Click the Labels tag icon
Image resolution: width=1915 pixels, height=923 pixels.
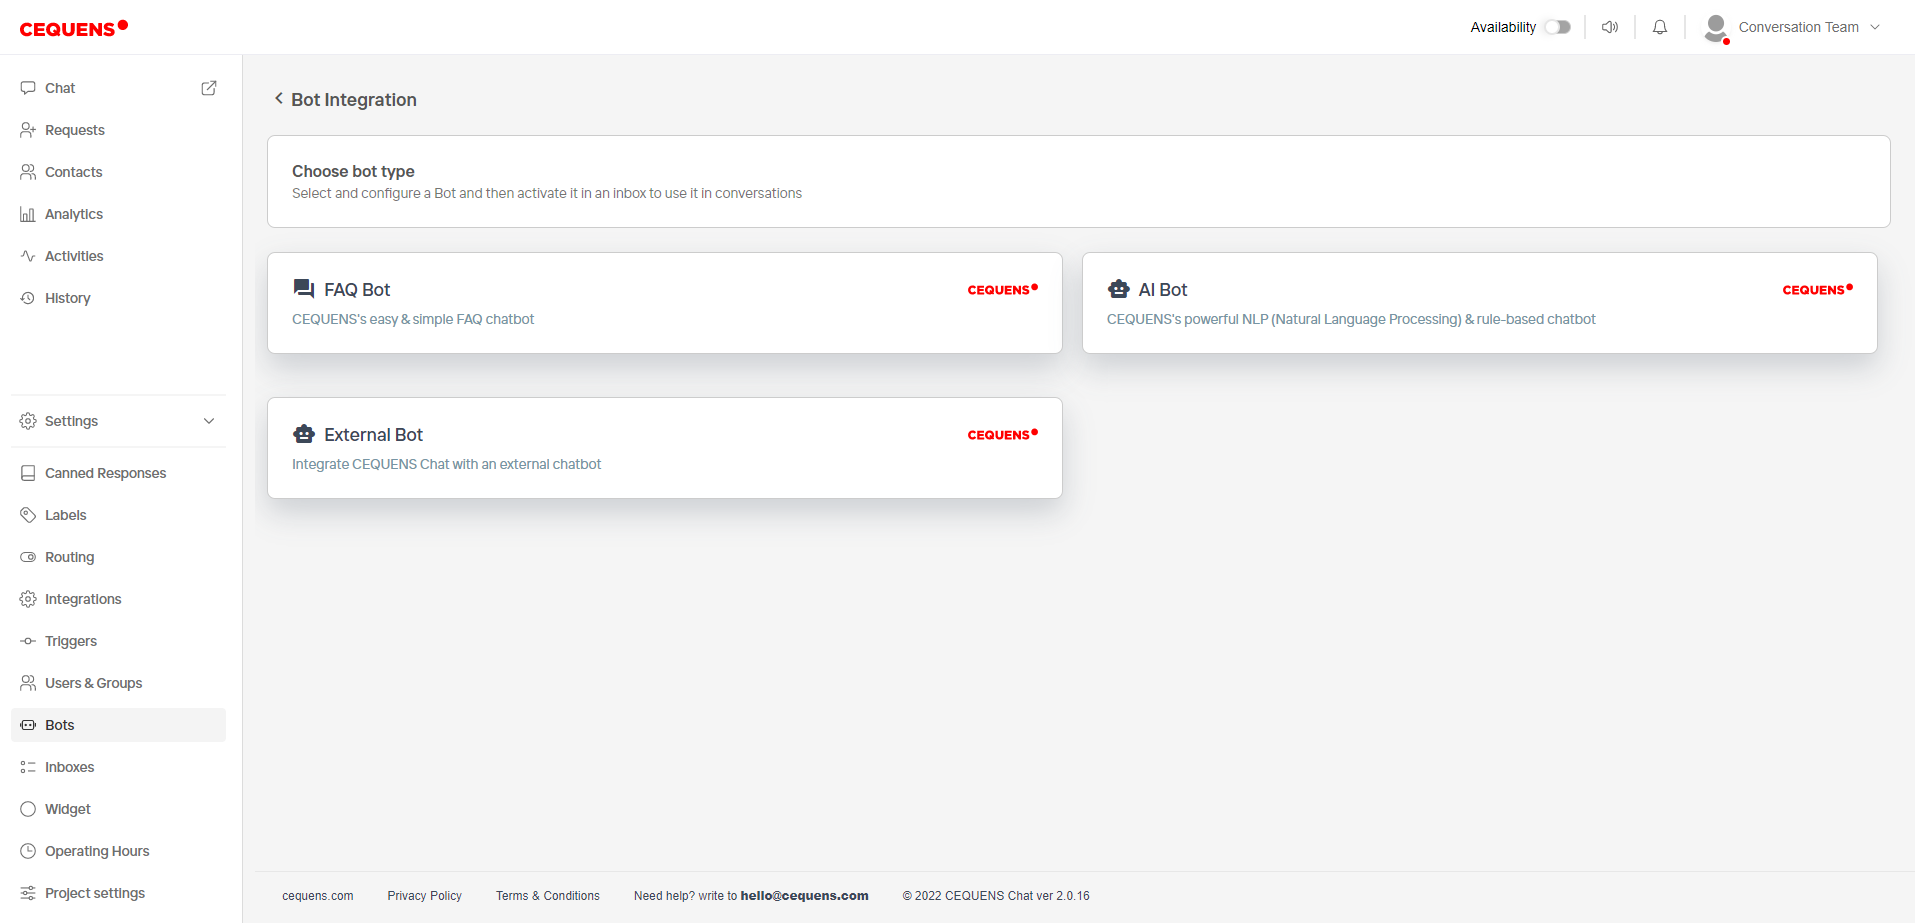click(28, 515)
